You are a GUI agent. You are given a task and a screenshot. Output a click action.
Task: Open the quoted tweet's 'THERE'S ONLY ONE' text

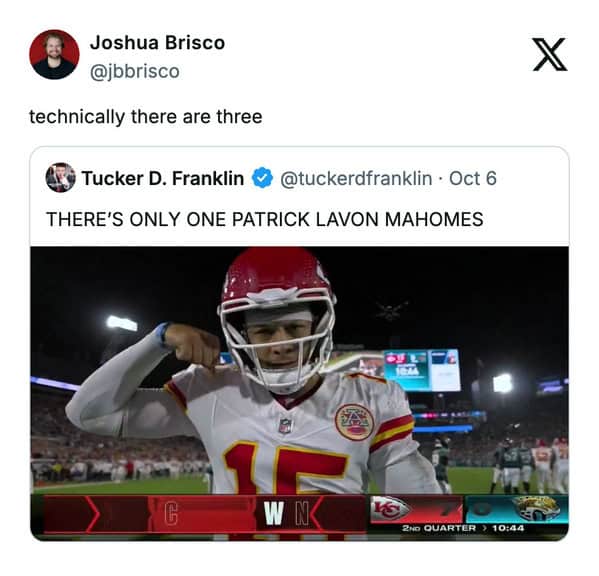point(265,219)
